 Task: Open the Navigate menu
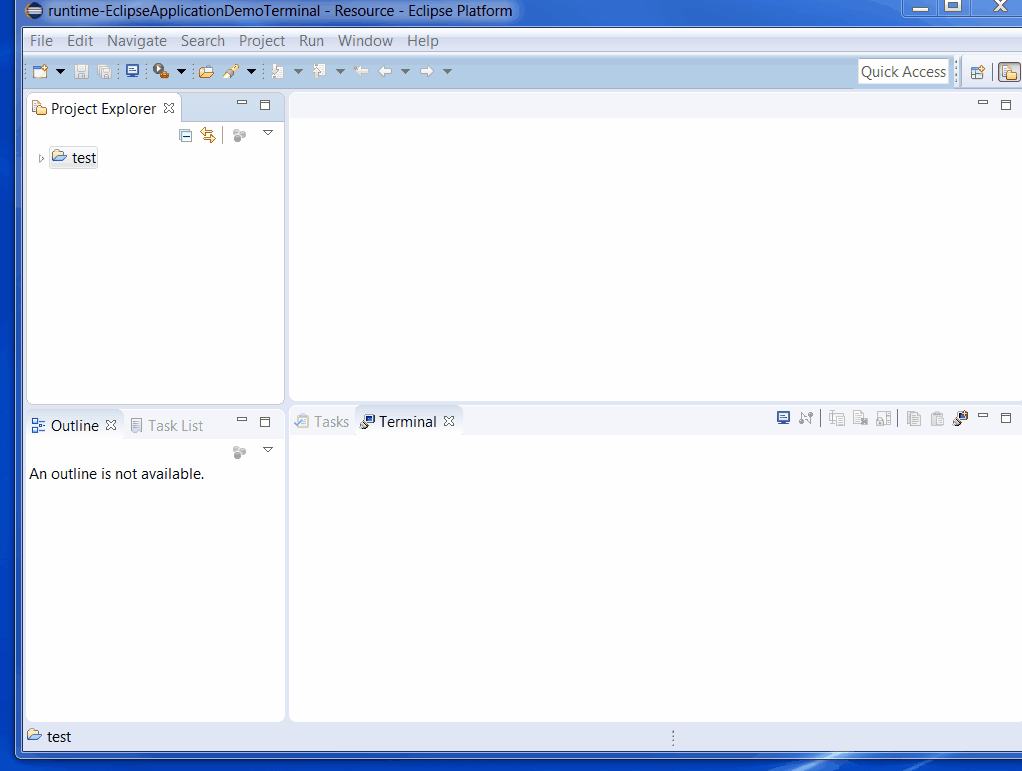pos(137,41)
